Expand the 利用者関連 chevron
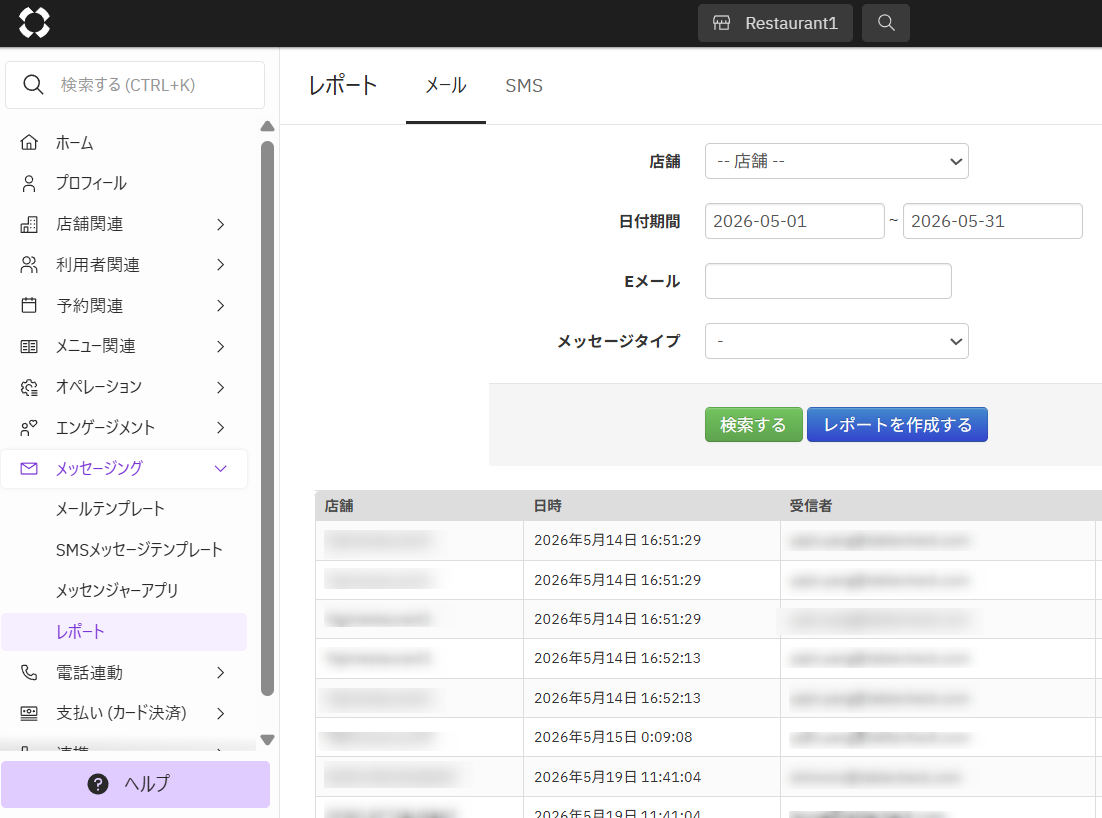Image resolution: width=1102 pixels, height=818 pixels. [221, 265]
